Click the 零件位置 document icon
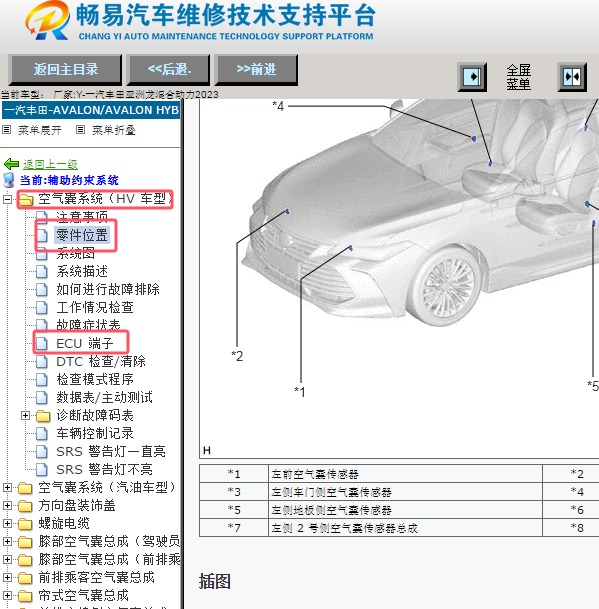 point(42,235)
